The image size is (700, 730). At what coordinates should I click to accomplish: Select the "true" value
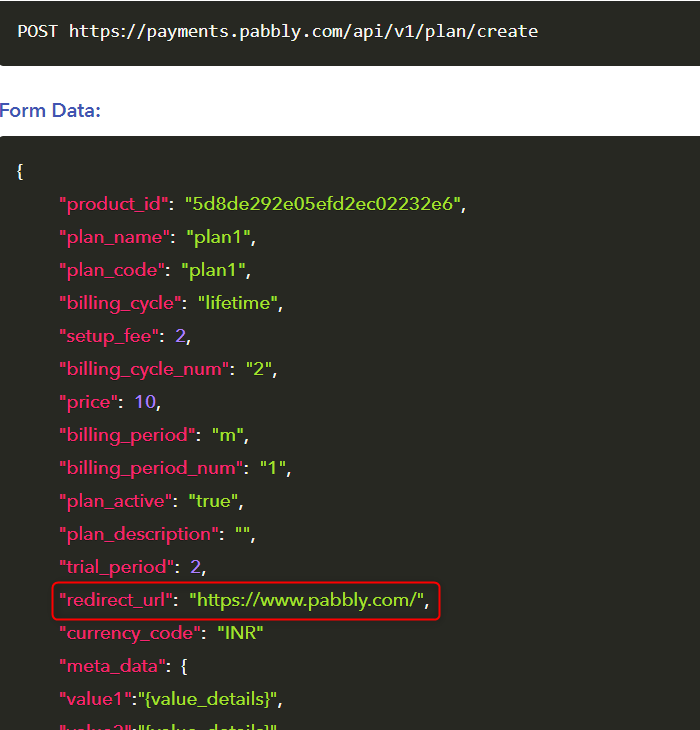coord(213,501)
